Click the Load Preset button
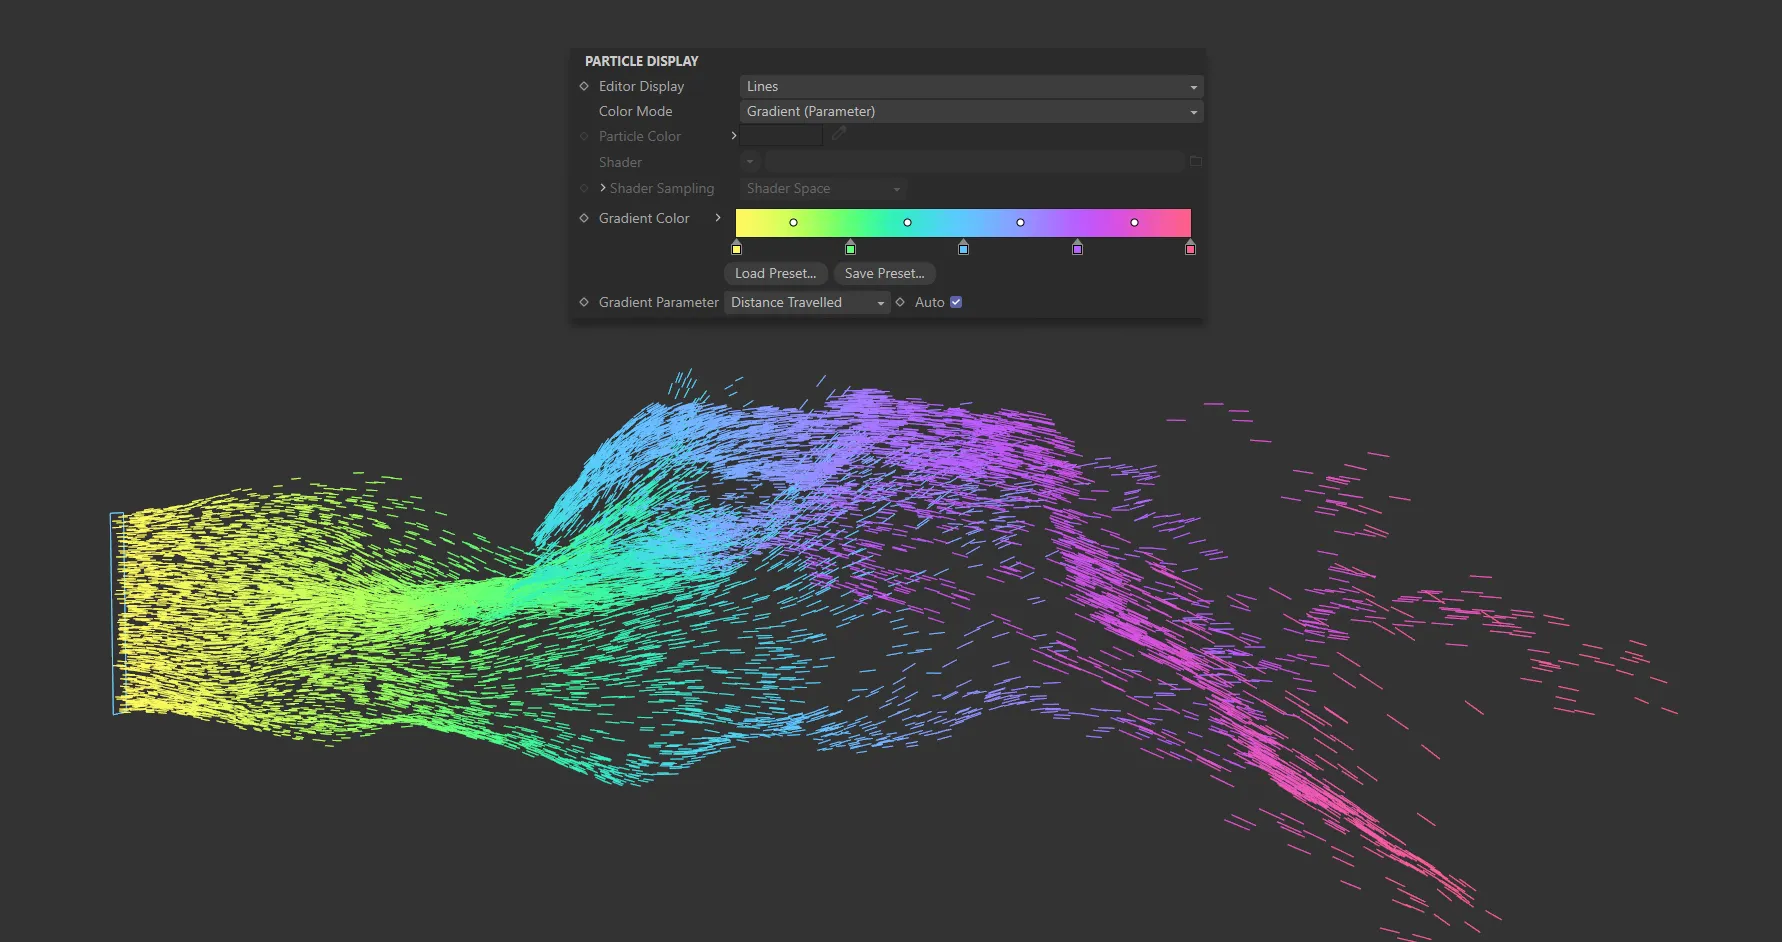 pos(775,273)
